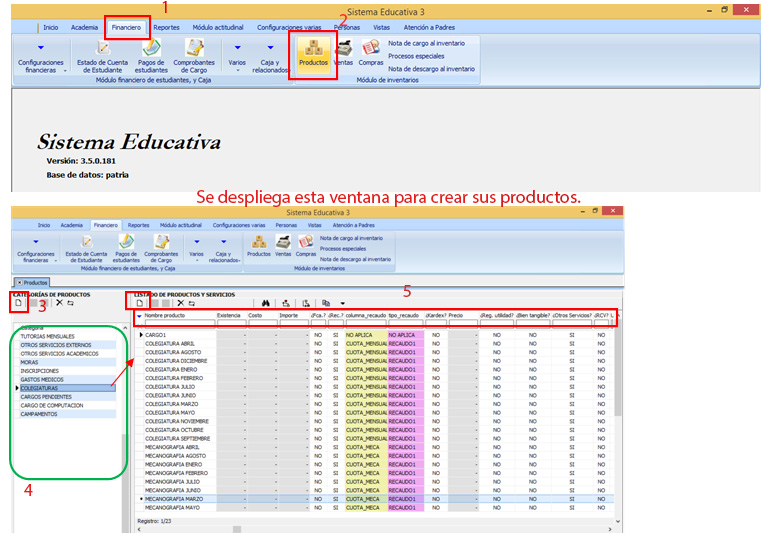Click the copy icon in products toolbar
Viewport: 764px width, 534px height.
coord(326,303)
